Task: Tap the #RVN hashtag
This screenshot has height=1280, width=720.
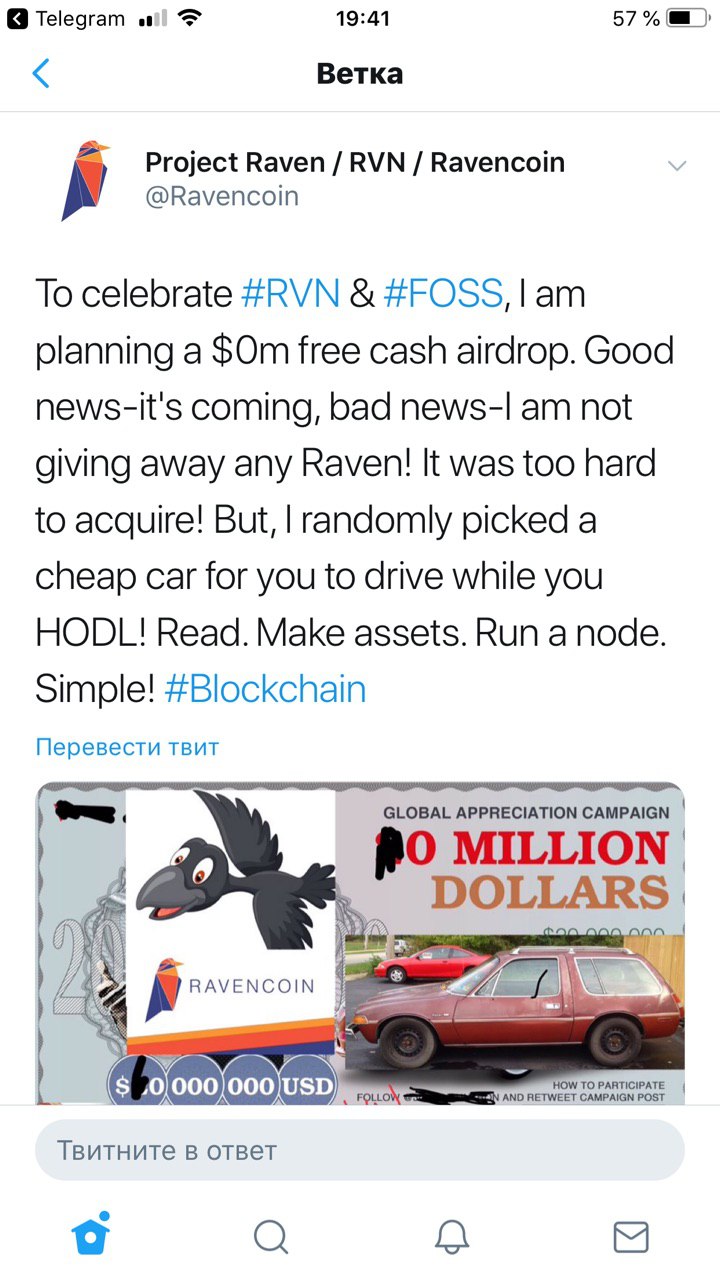Action: point(291,294)
